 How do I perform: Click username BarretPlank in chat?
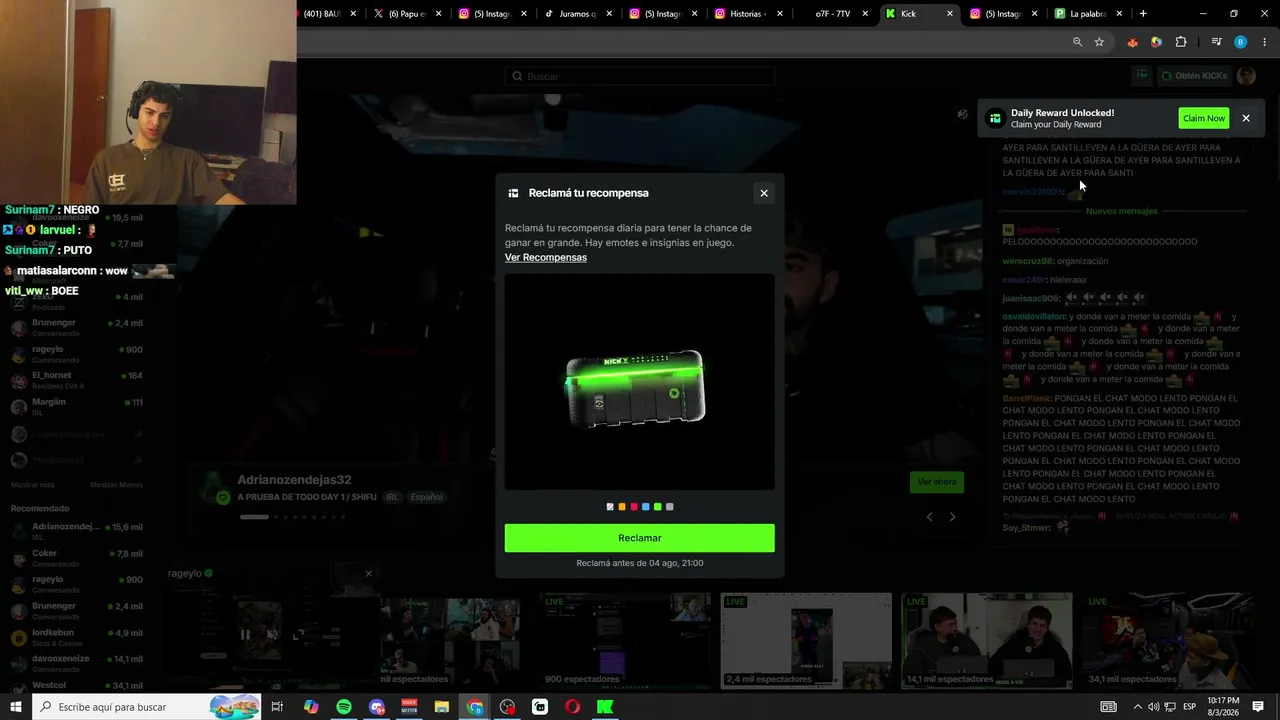tap(1027, 398)
